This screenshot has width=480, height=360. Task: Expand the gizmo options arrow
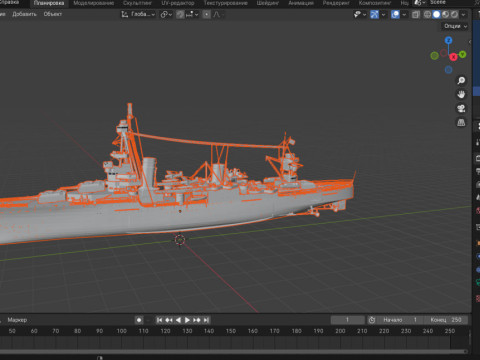coord(383,14)
